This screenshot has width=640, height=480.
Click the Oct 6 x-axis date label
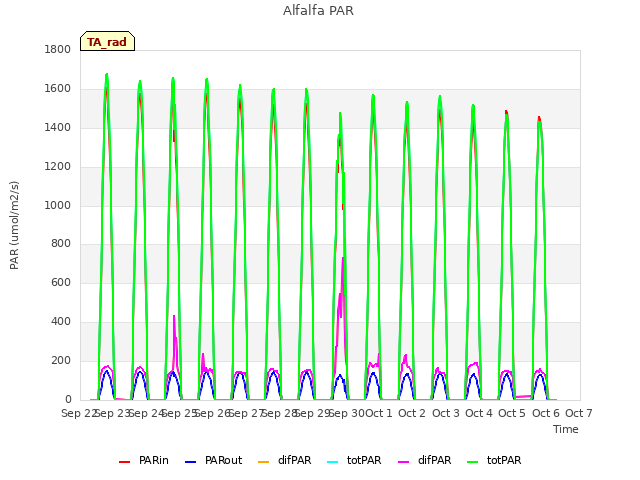pos(546,413)
